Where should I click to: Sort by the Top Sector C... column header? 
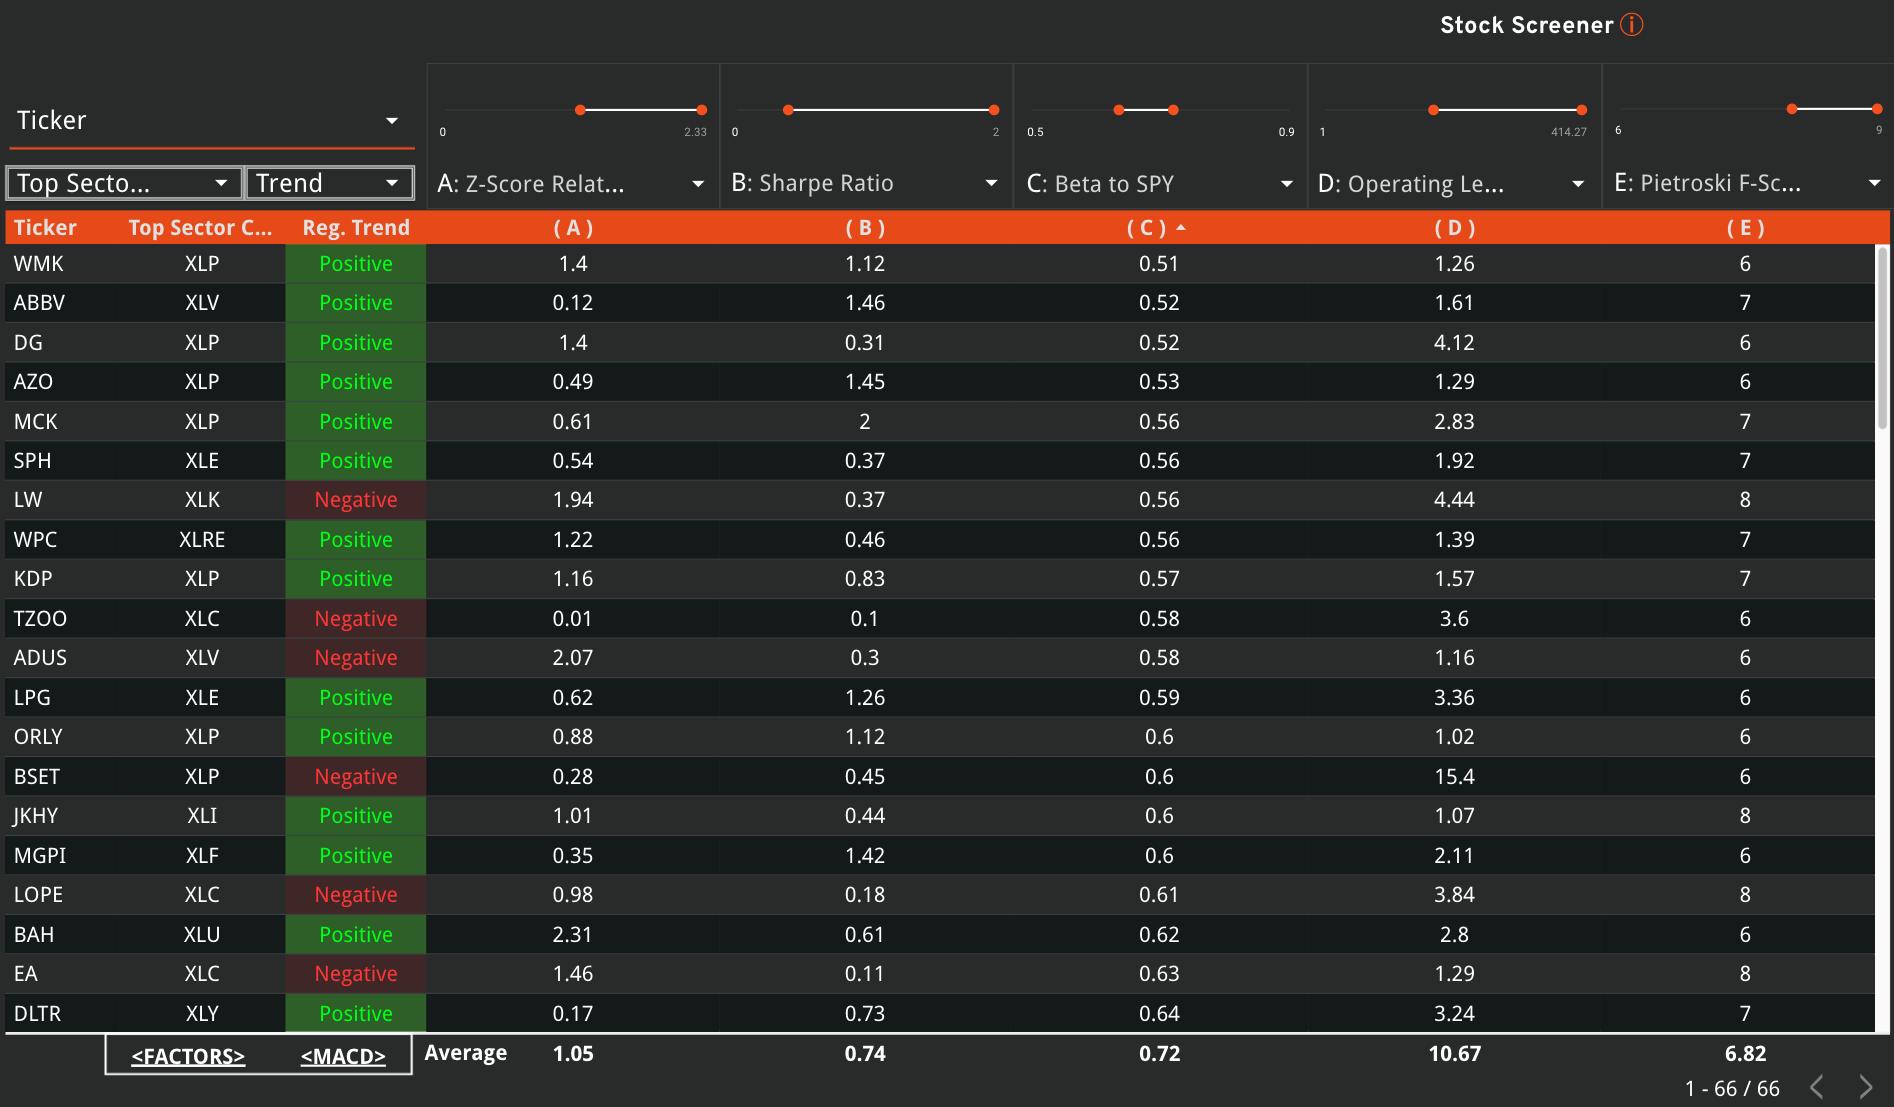(x=200, y=228)
